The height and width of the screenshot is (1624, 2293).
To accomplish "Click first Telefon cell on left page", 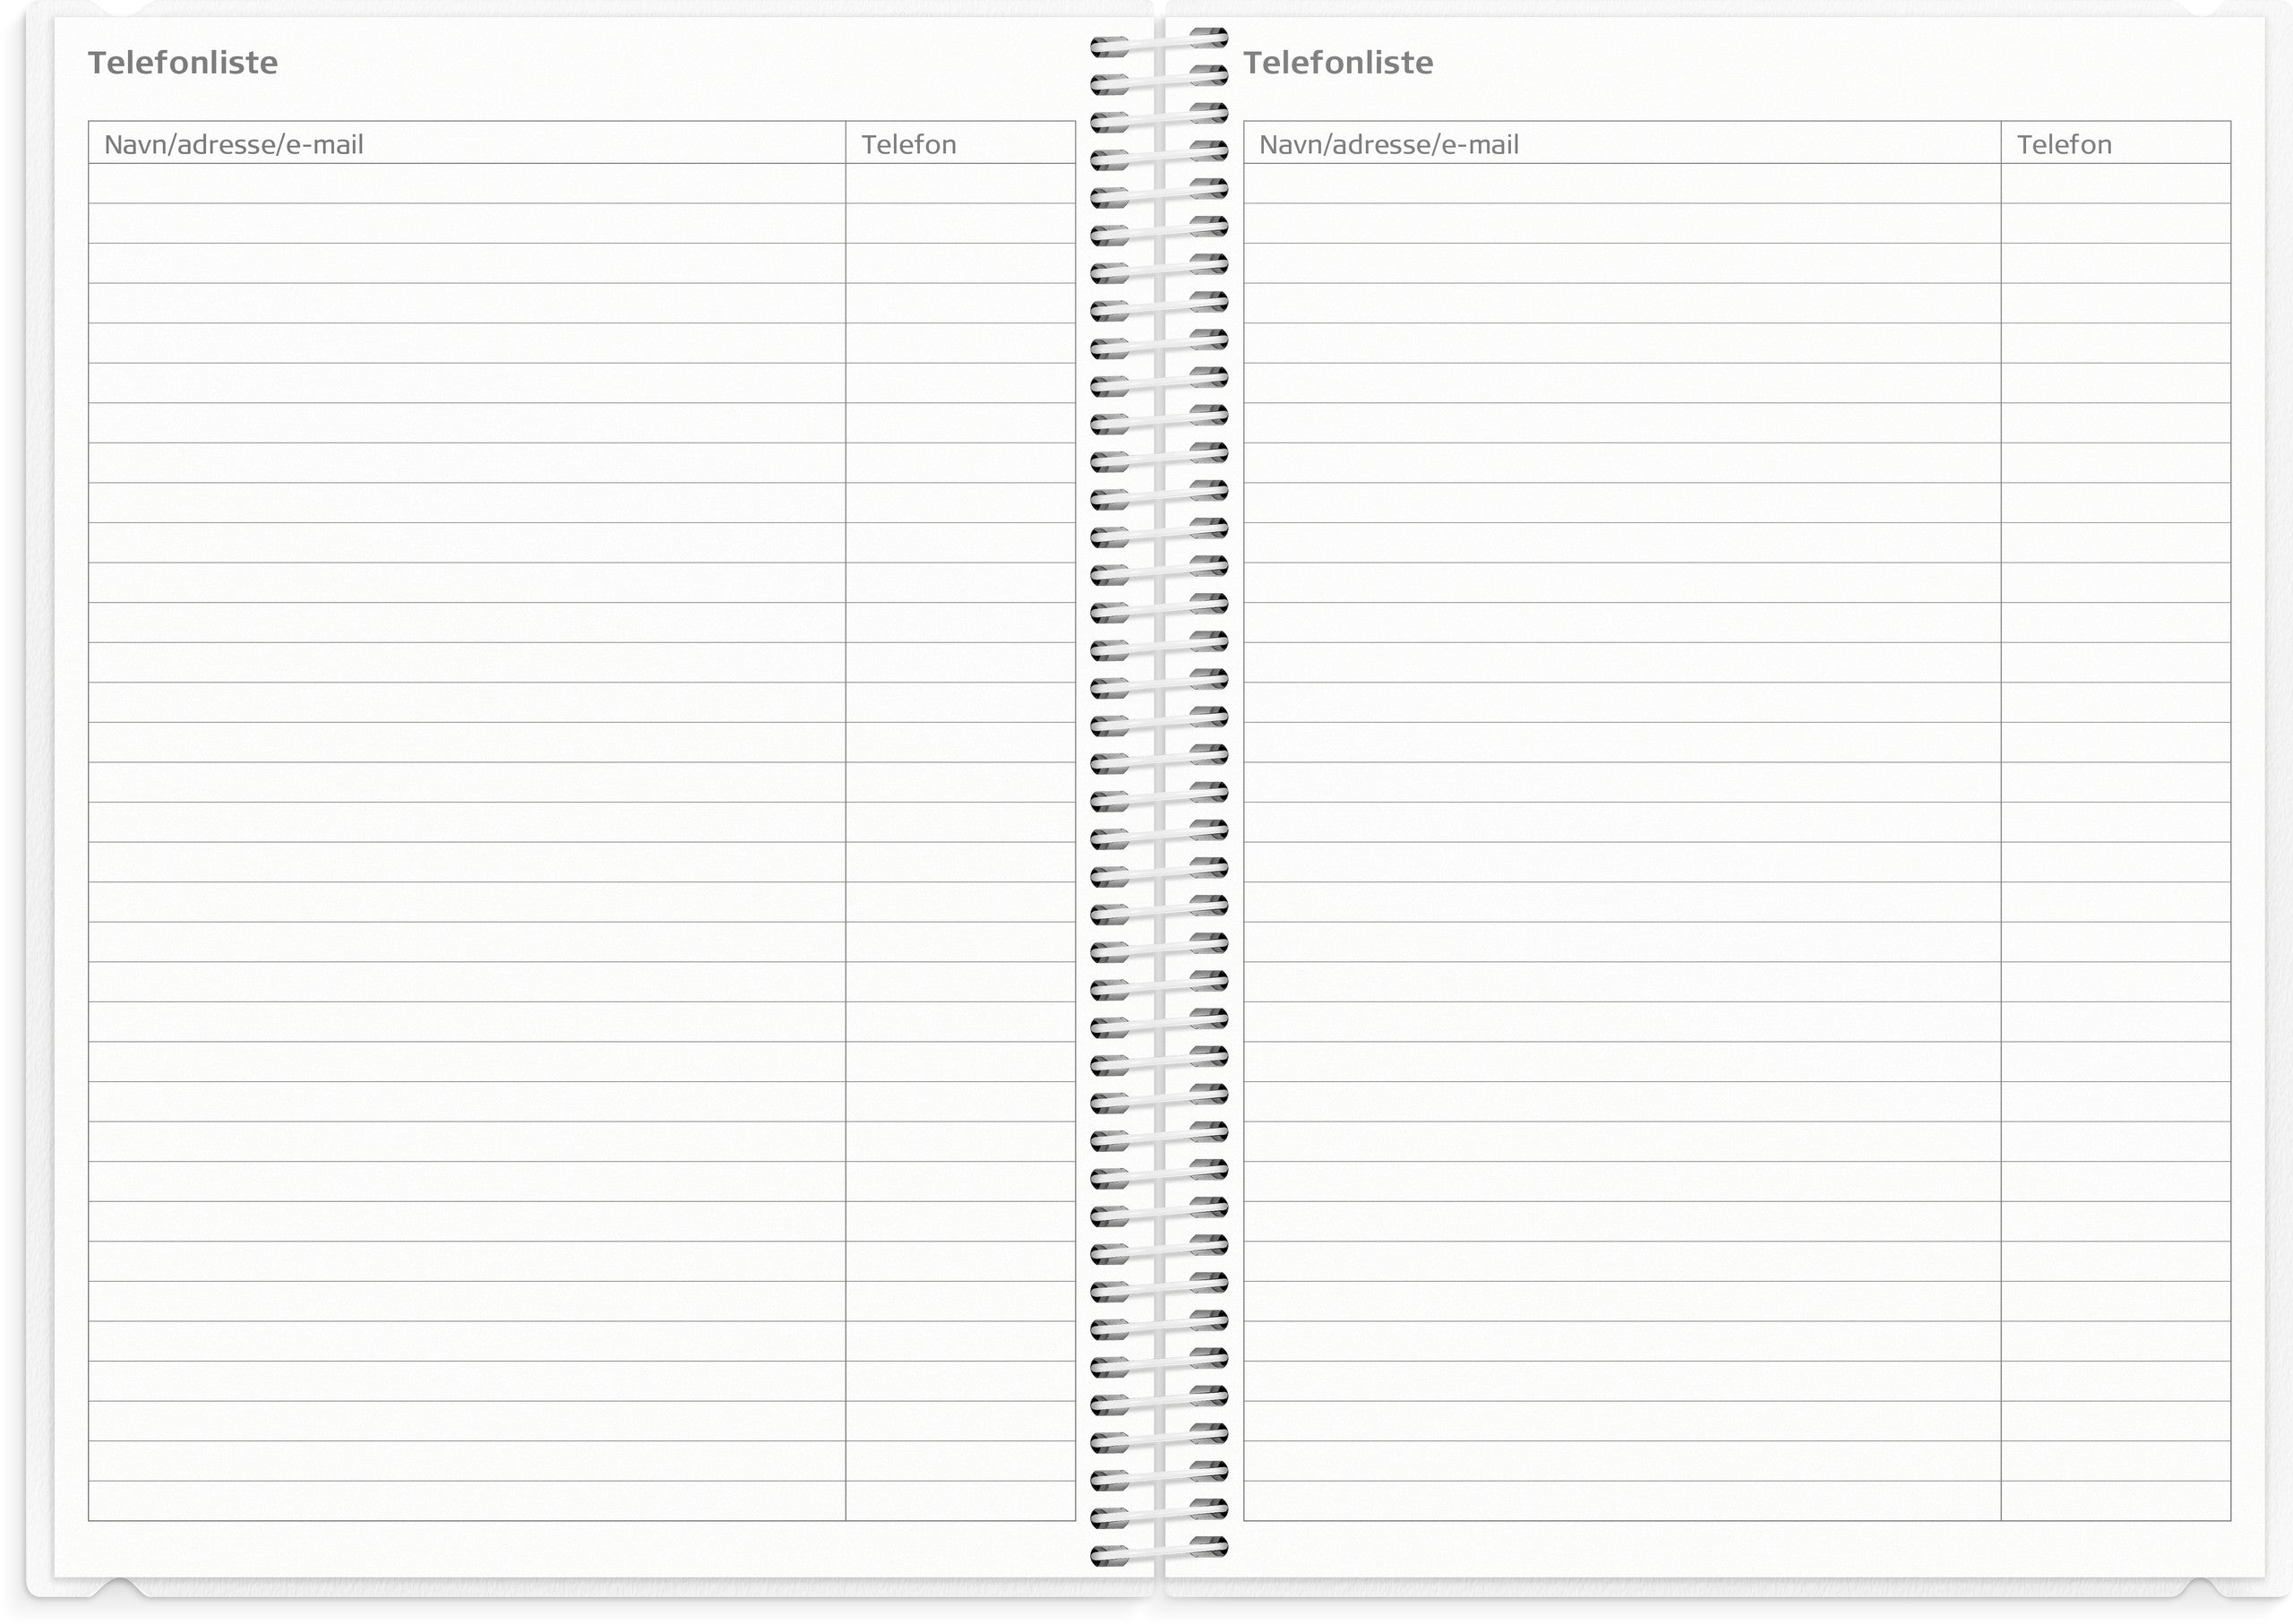I will [960, 184].
